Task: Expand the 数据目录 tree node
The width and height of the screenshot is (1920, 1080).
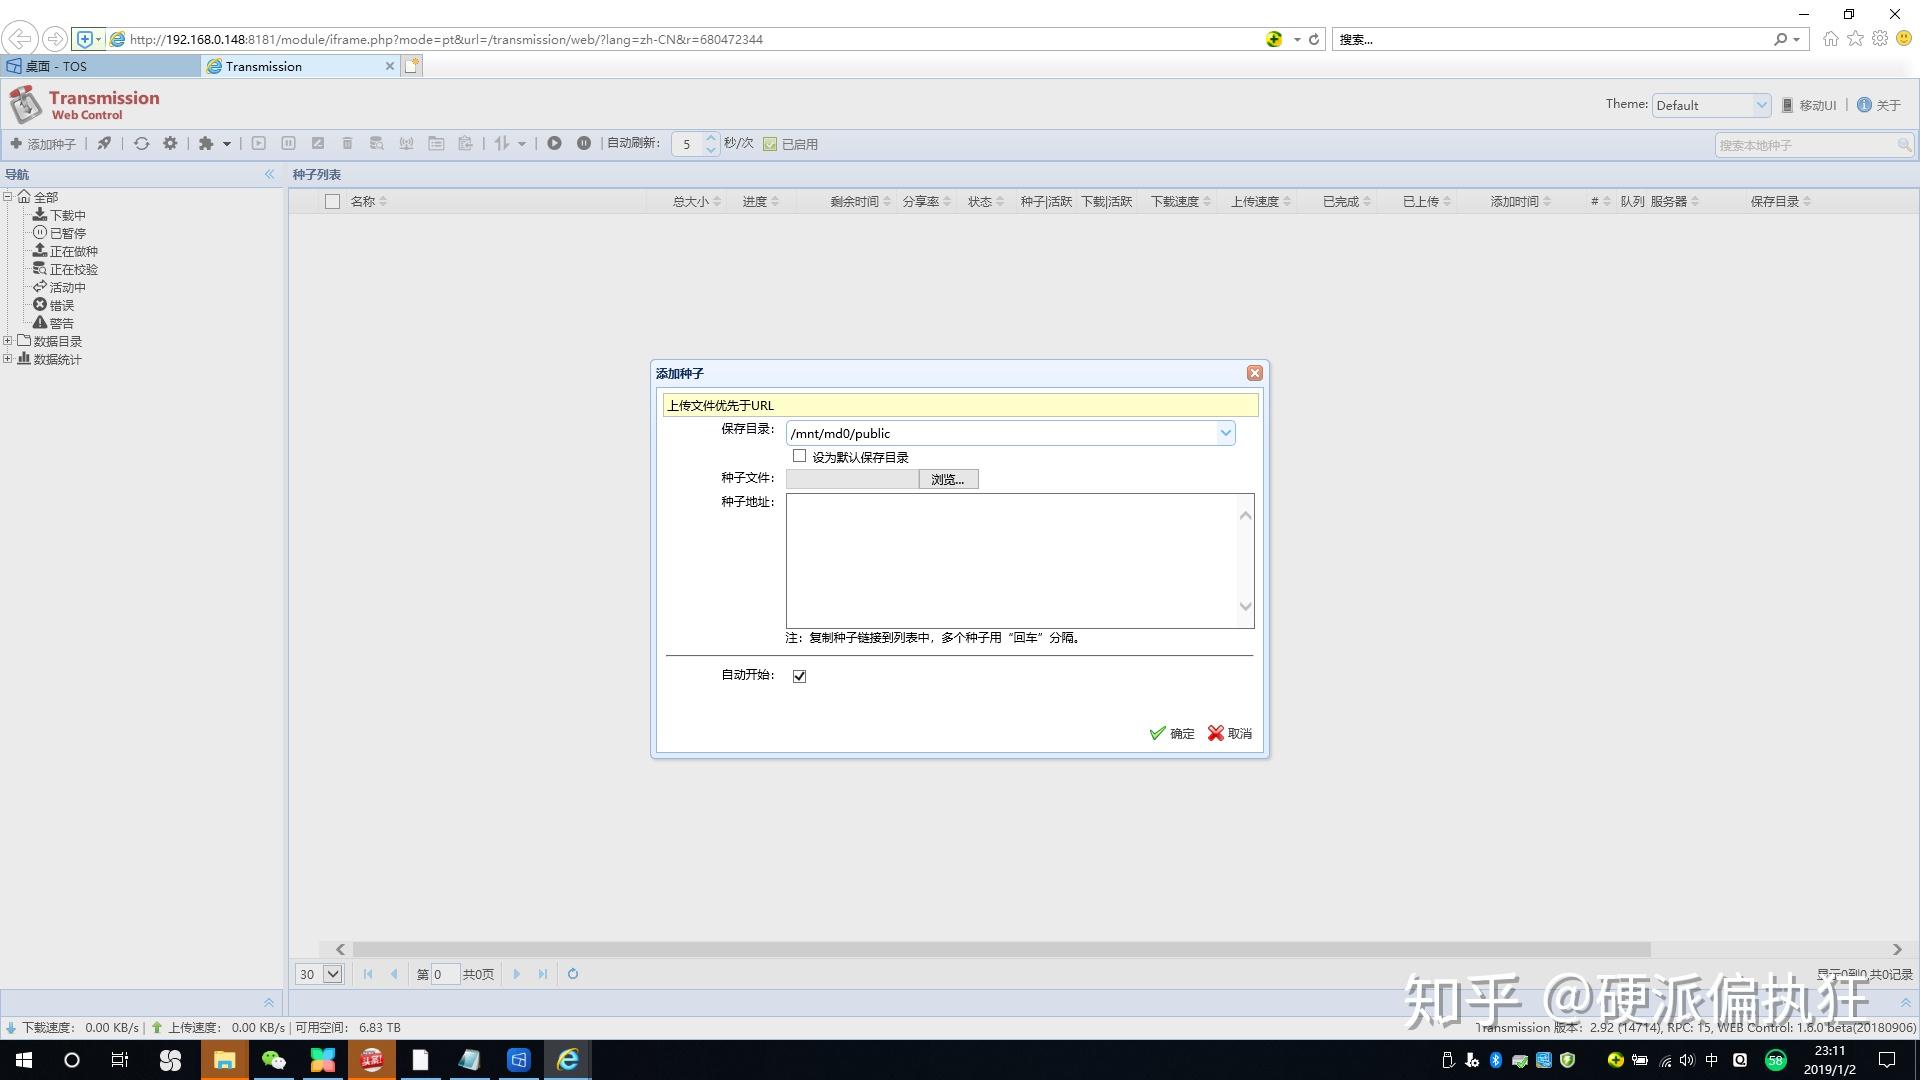Action: tap(8, 341)
